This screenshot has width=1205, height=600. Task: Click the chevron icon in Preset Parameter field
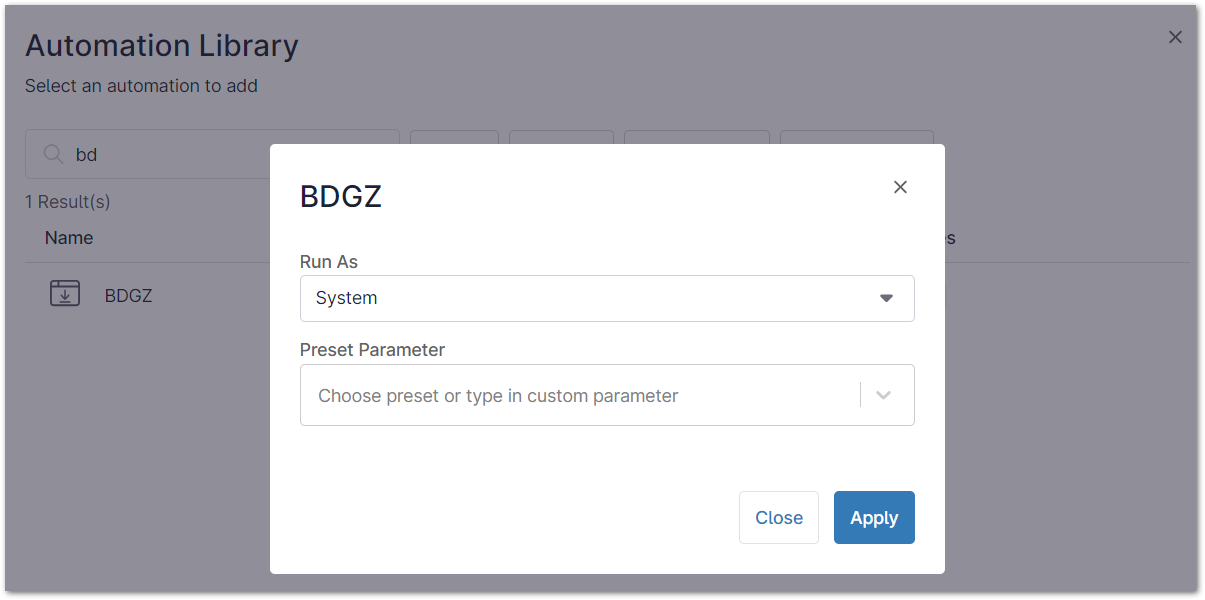[x=883, y=395]
